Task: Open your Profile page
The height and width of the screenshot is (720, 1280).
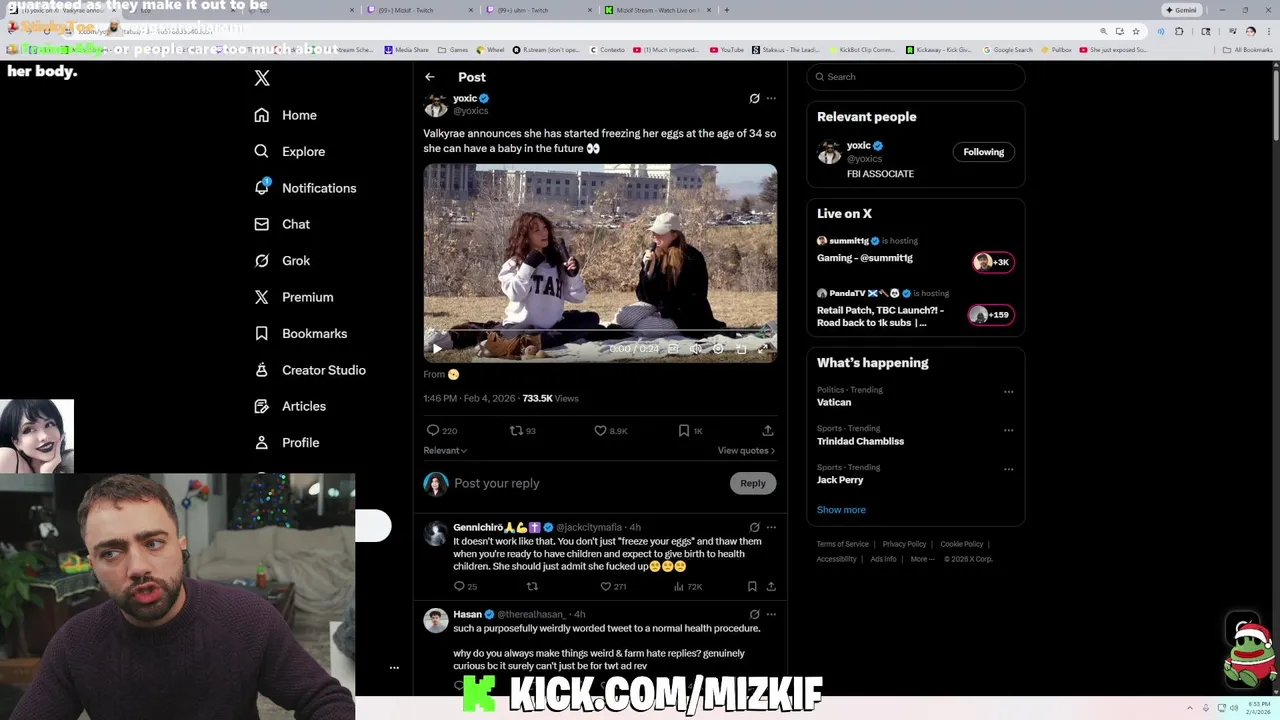Action: 287,443
